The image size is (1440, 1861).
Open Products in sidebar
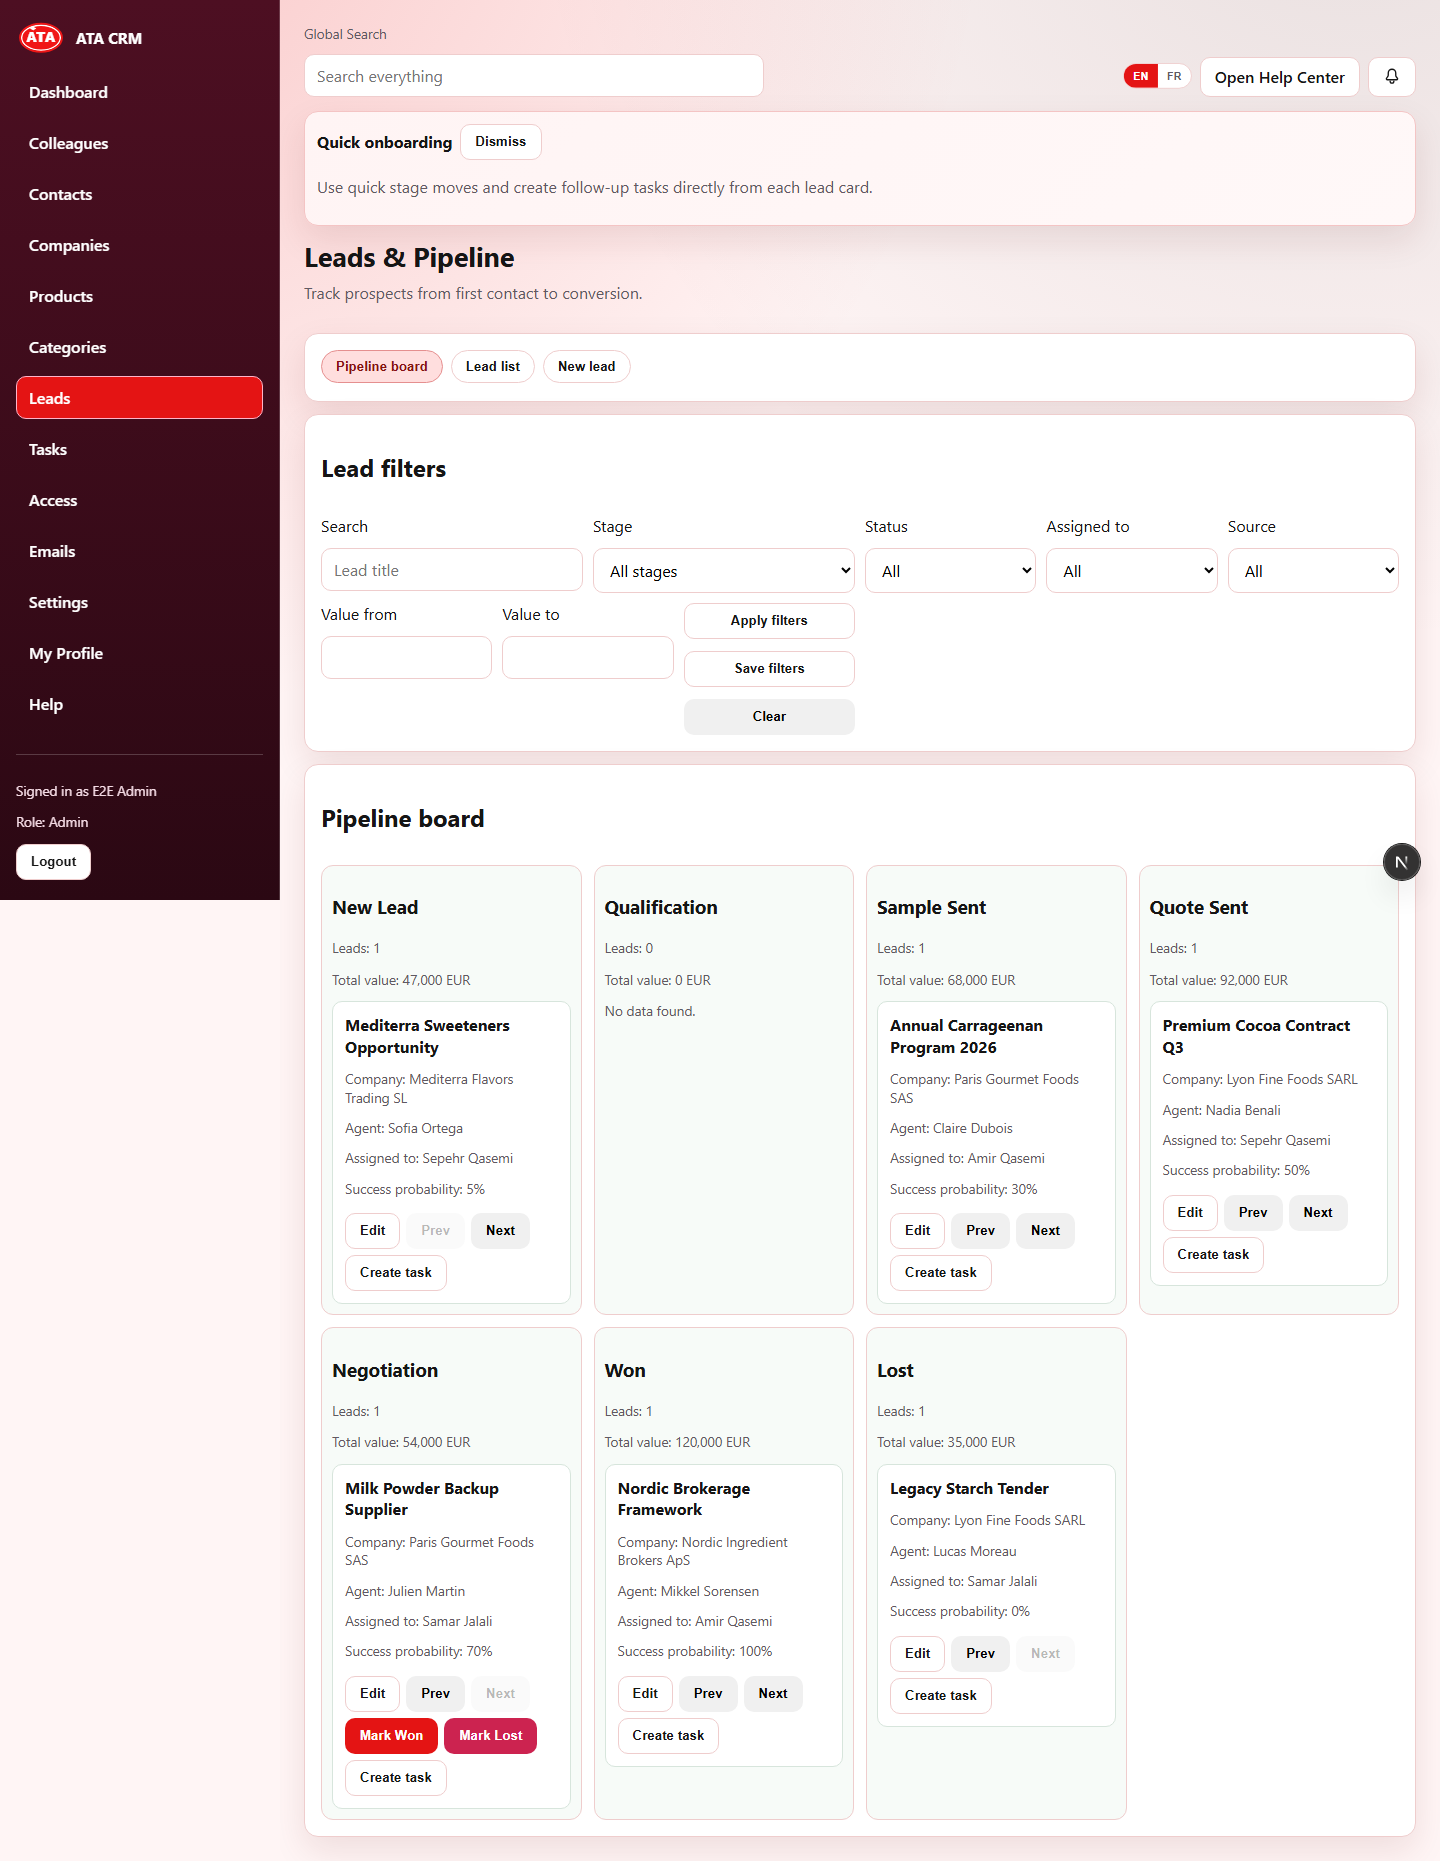click(139, 296)
